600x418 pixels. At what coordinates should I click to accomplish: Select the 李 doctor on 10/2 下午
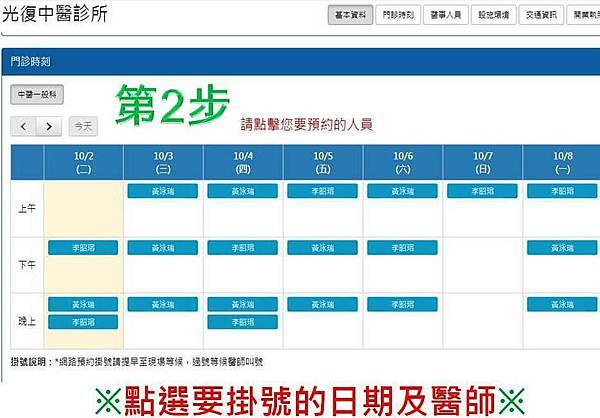click(x=83, y=248)
